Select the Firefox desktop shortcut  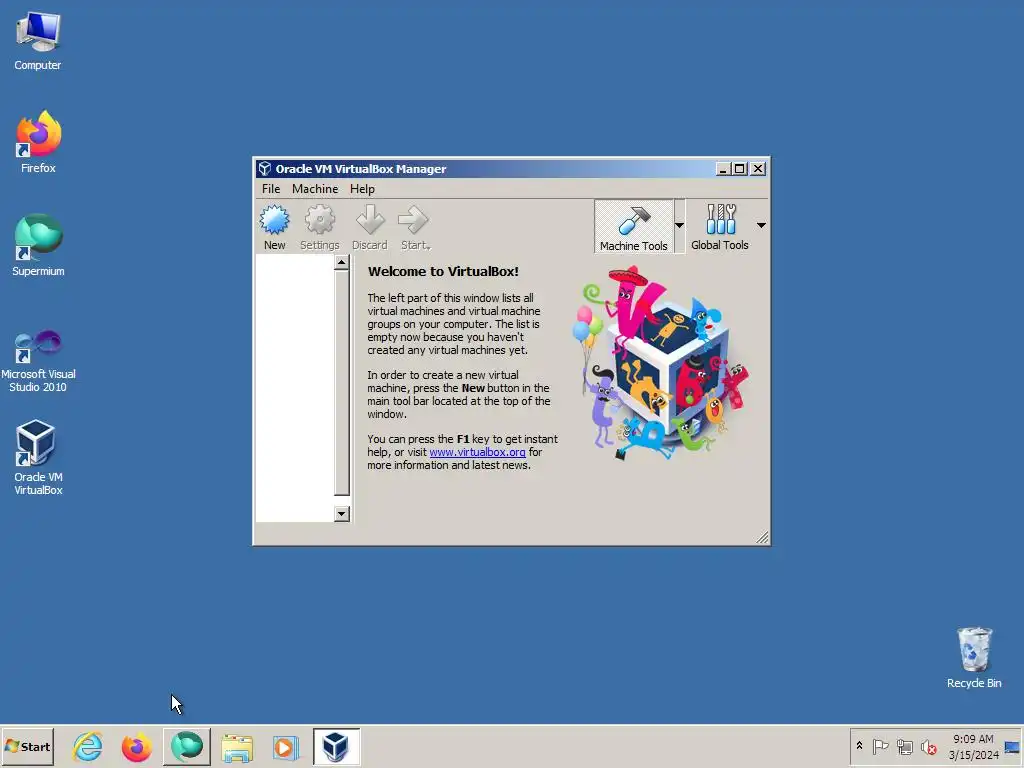tap(38, 142)
